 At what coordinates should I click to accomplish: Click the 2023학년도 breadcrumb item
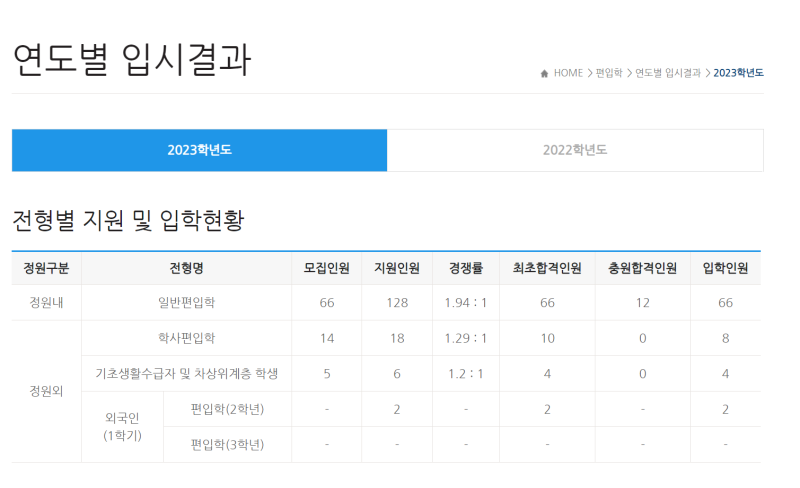[x=738, y=73]
